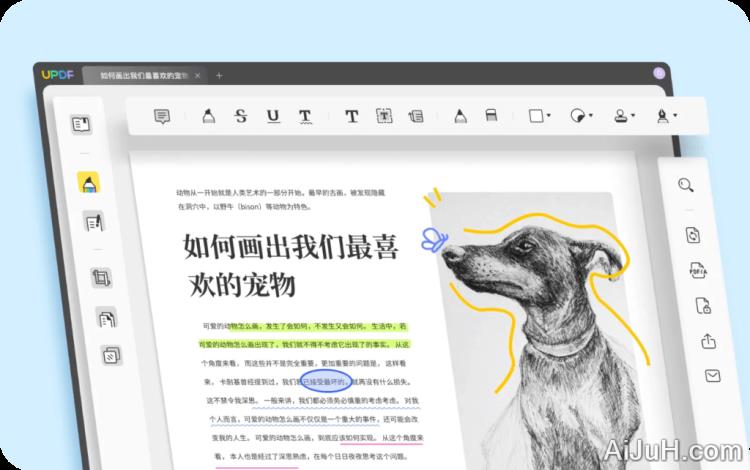
Task: Switch to reader mode in left sidebar
Action: coord(81,125)
